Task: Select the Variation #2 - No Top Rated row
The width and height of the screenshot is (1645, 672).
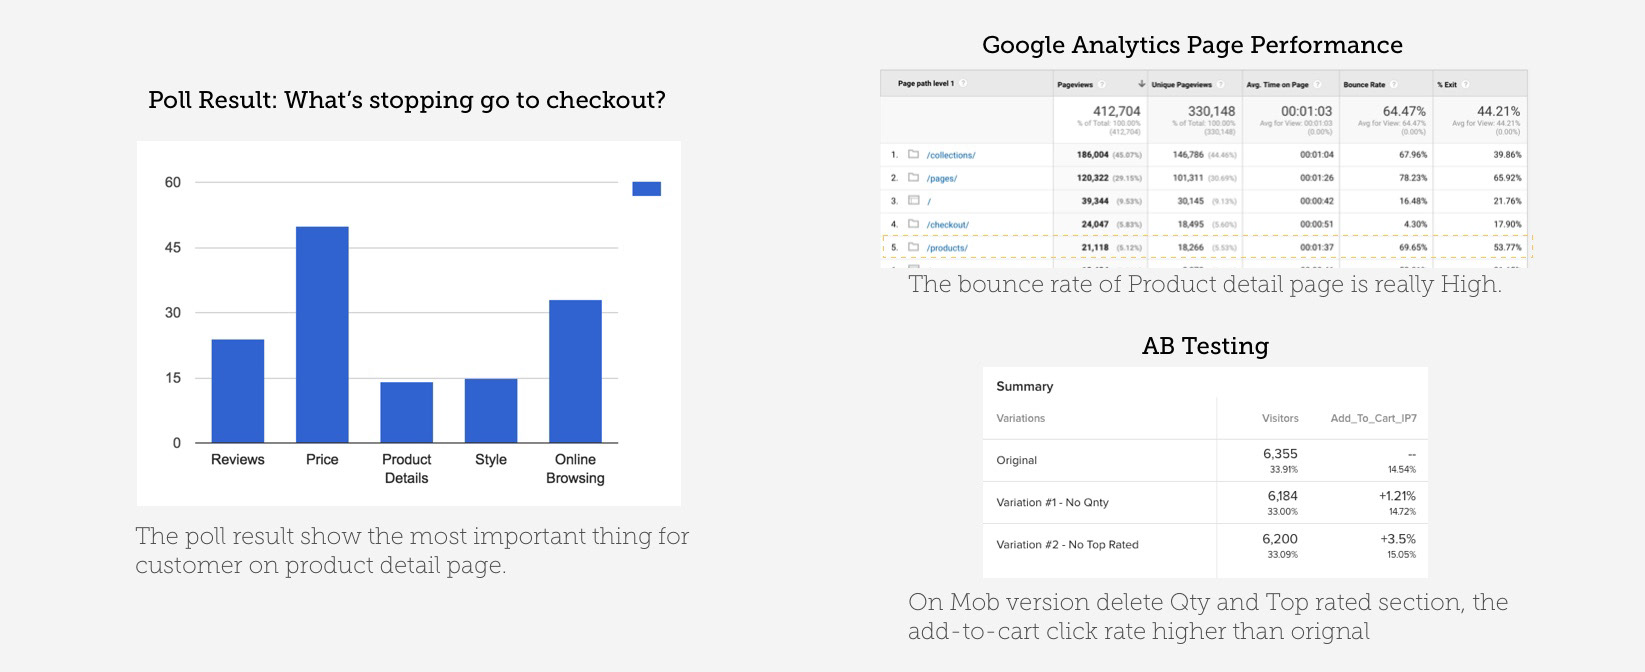Action: click(x=1205, y=545)
